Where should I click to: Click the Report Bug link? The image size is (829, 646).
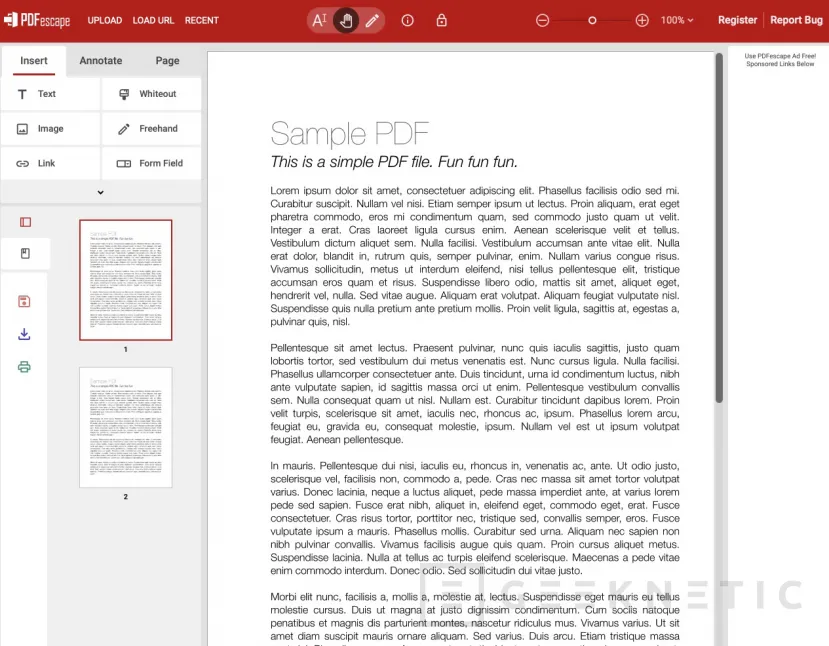pyautogui.click(x=796, y=20)
